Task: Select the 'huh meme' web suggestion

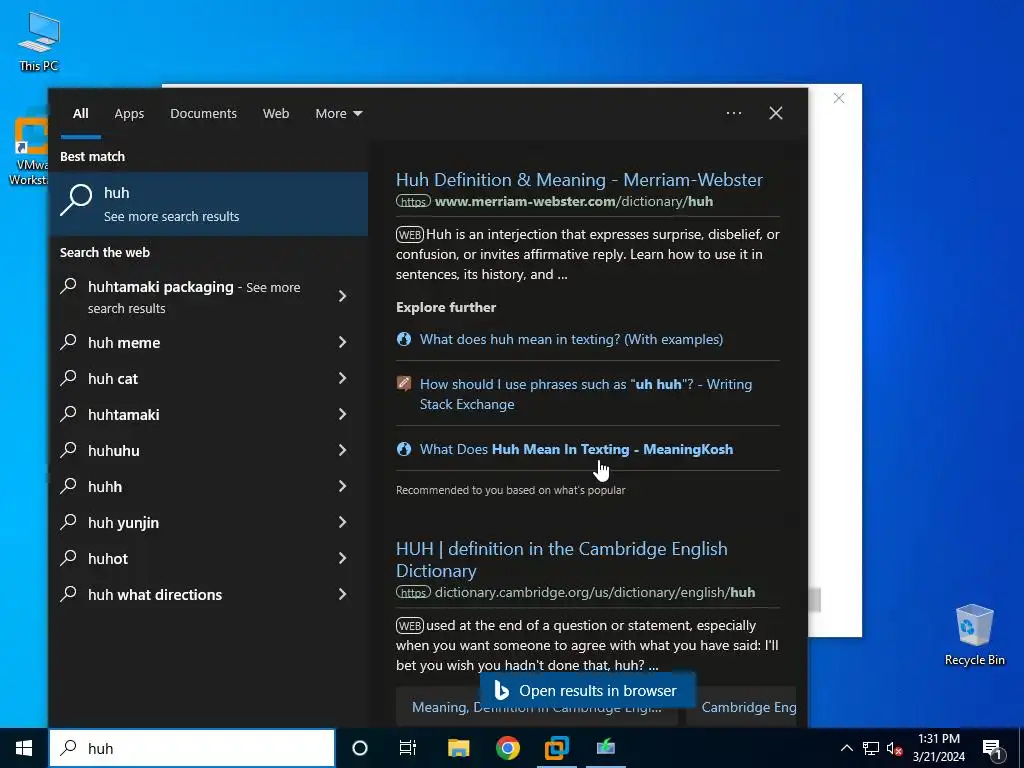Action: (x=124, y=342)
